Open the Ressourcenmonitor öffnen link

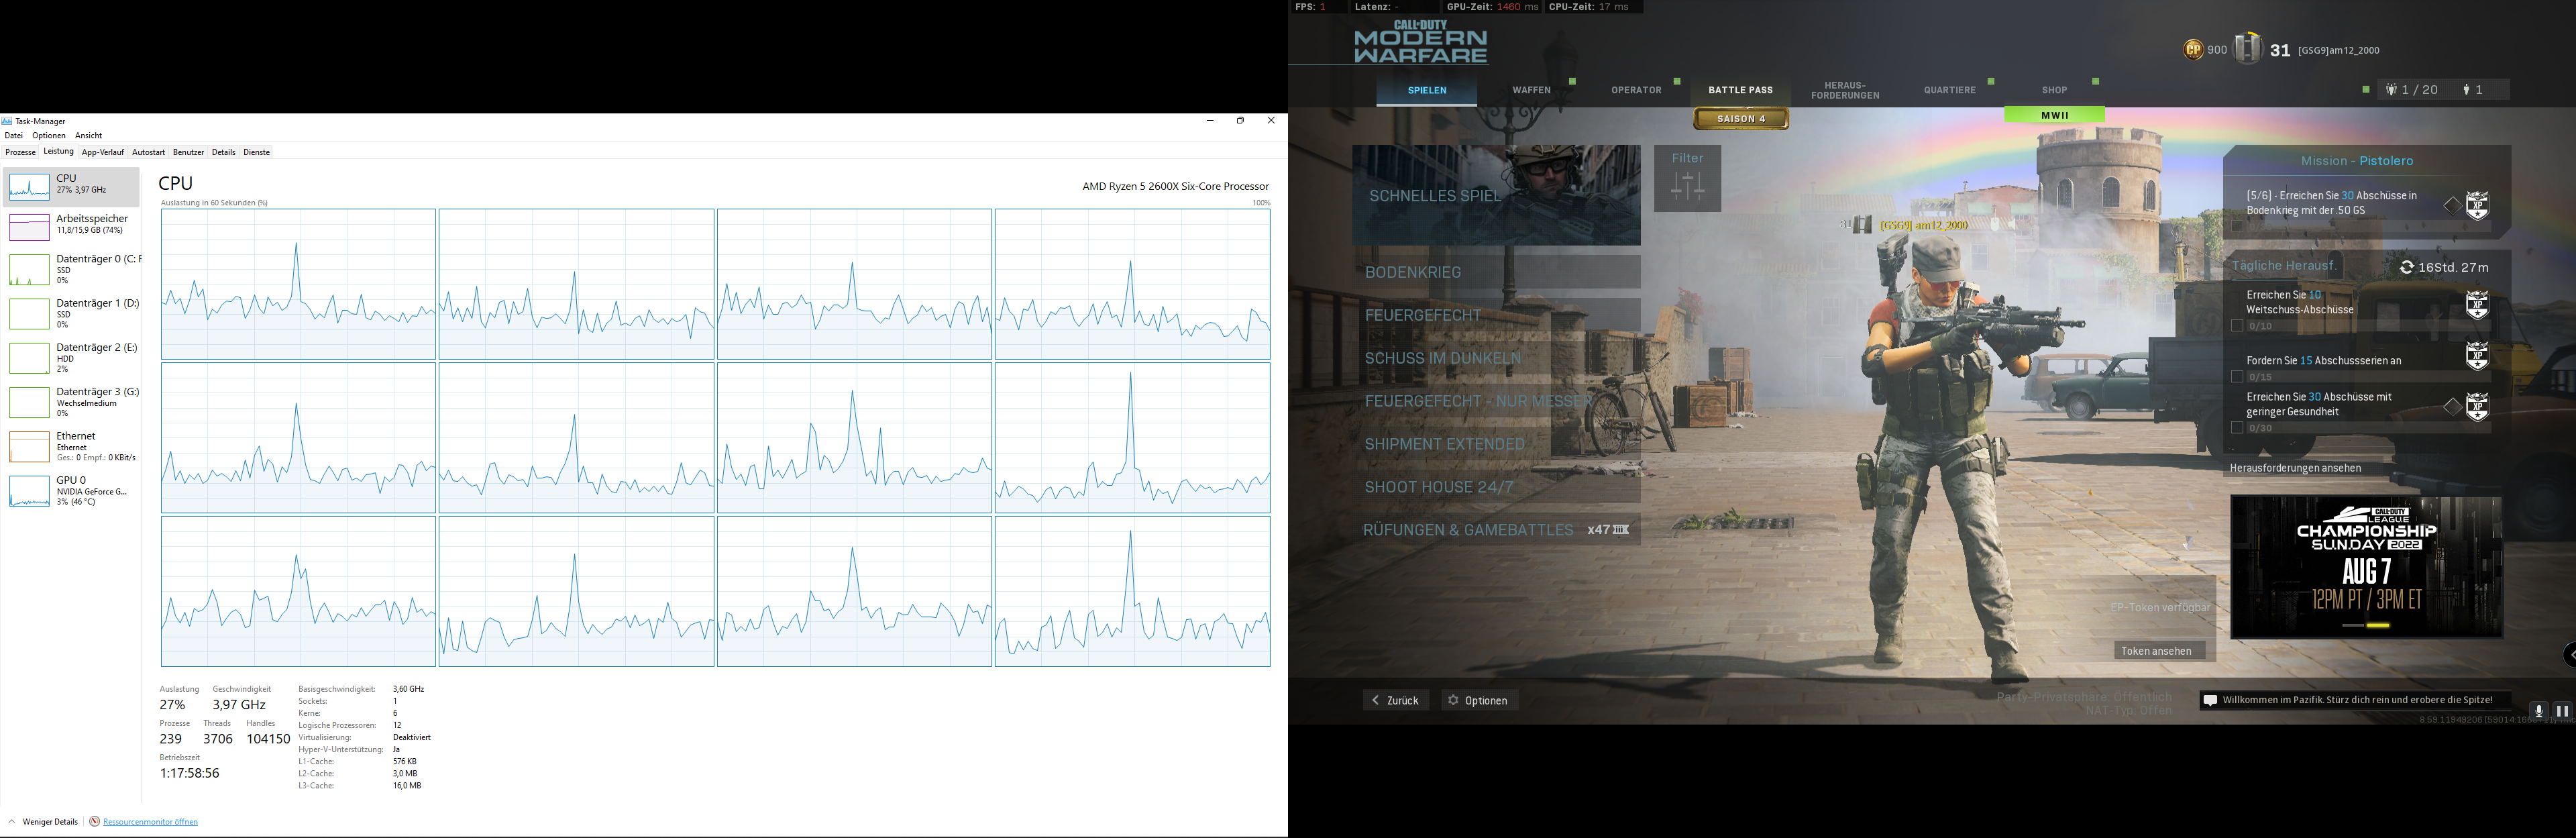coord(150,822)
